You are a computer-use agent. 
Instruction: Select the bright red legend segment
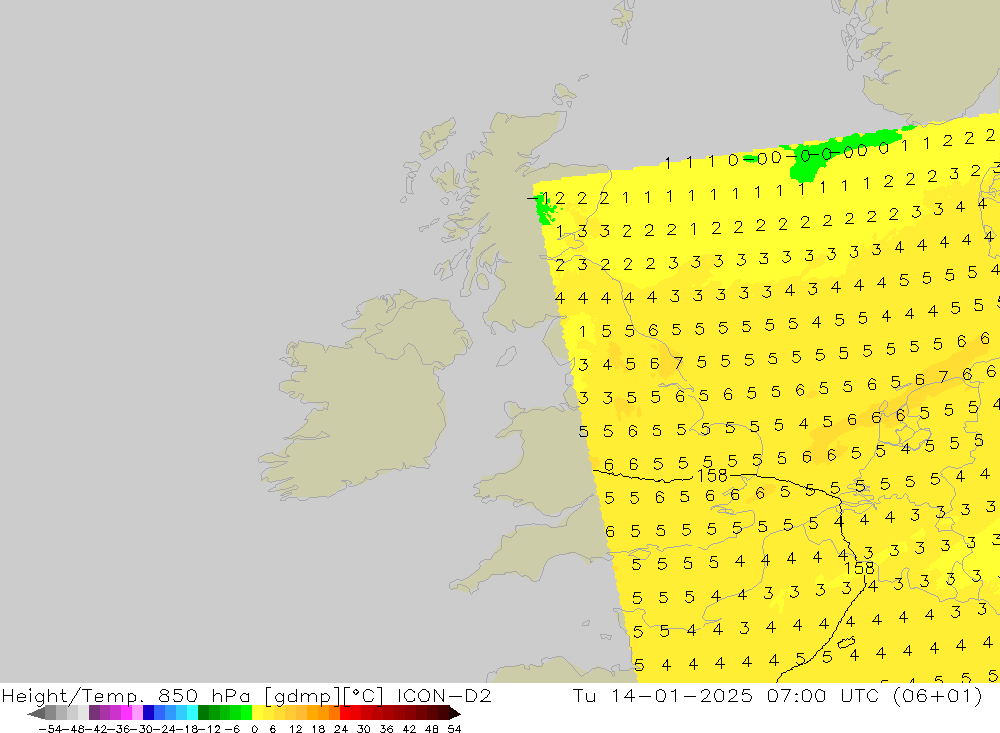click(x=345, y=713)
